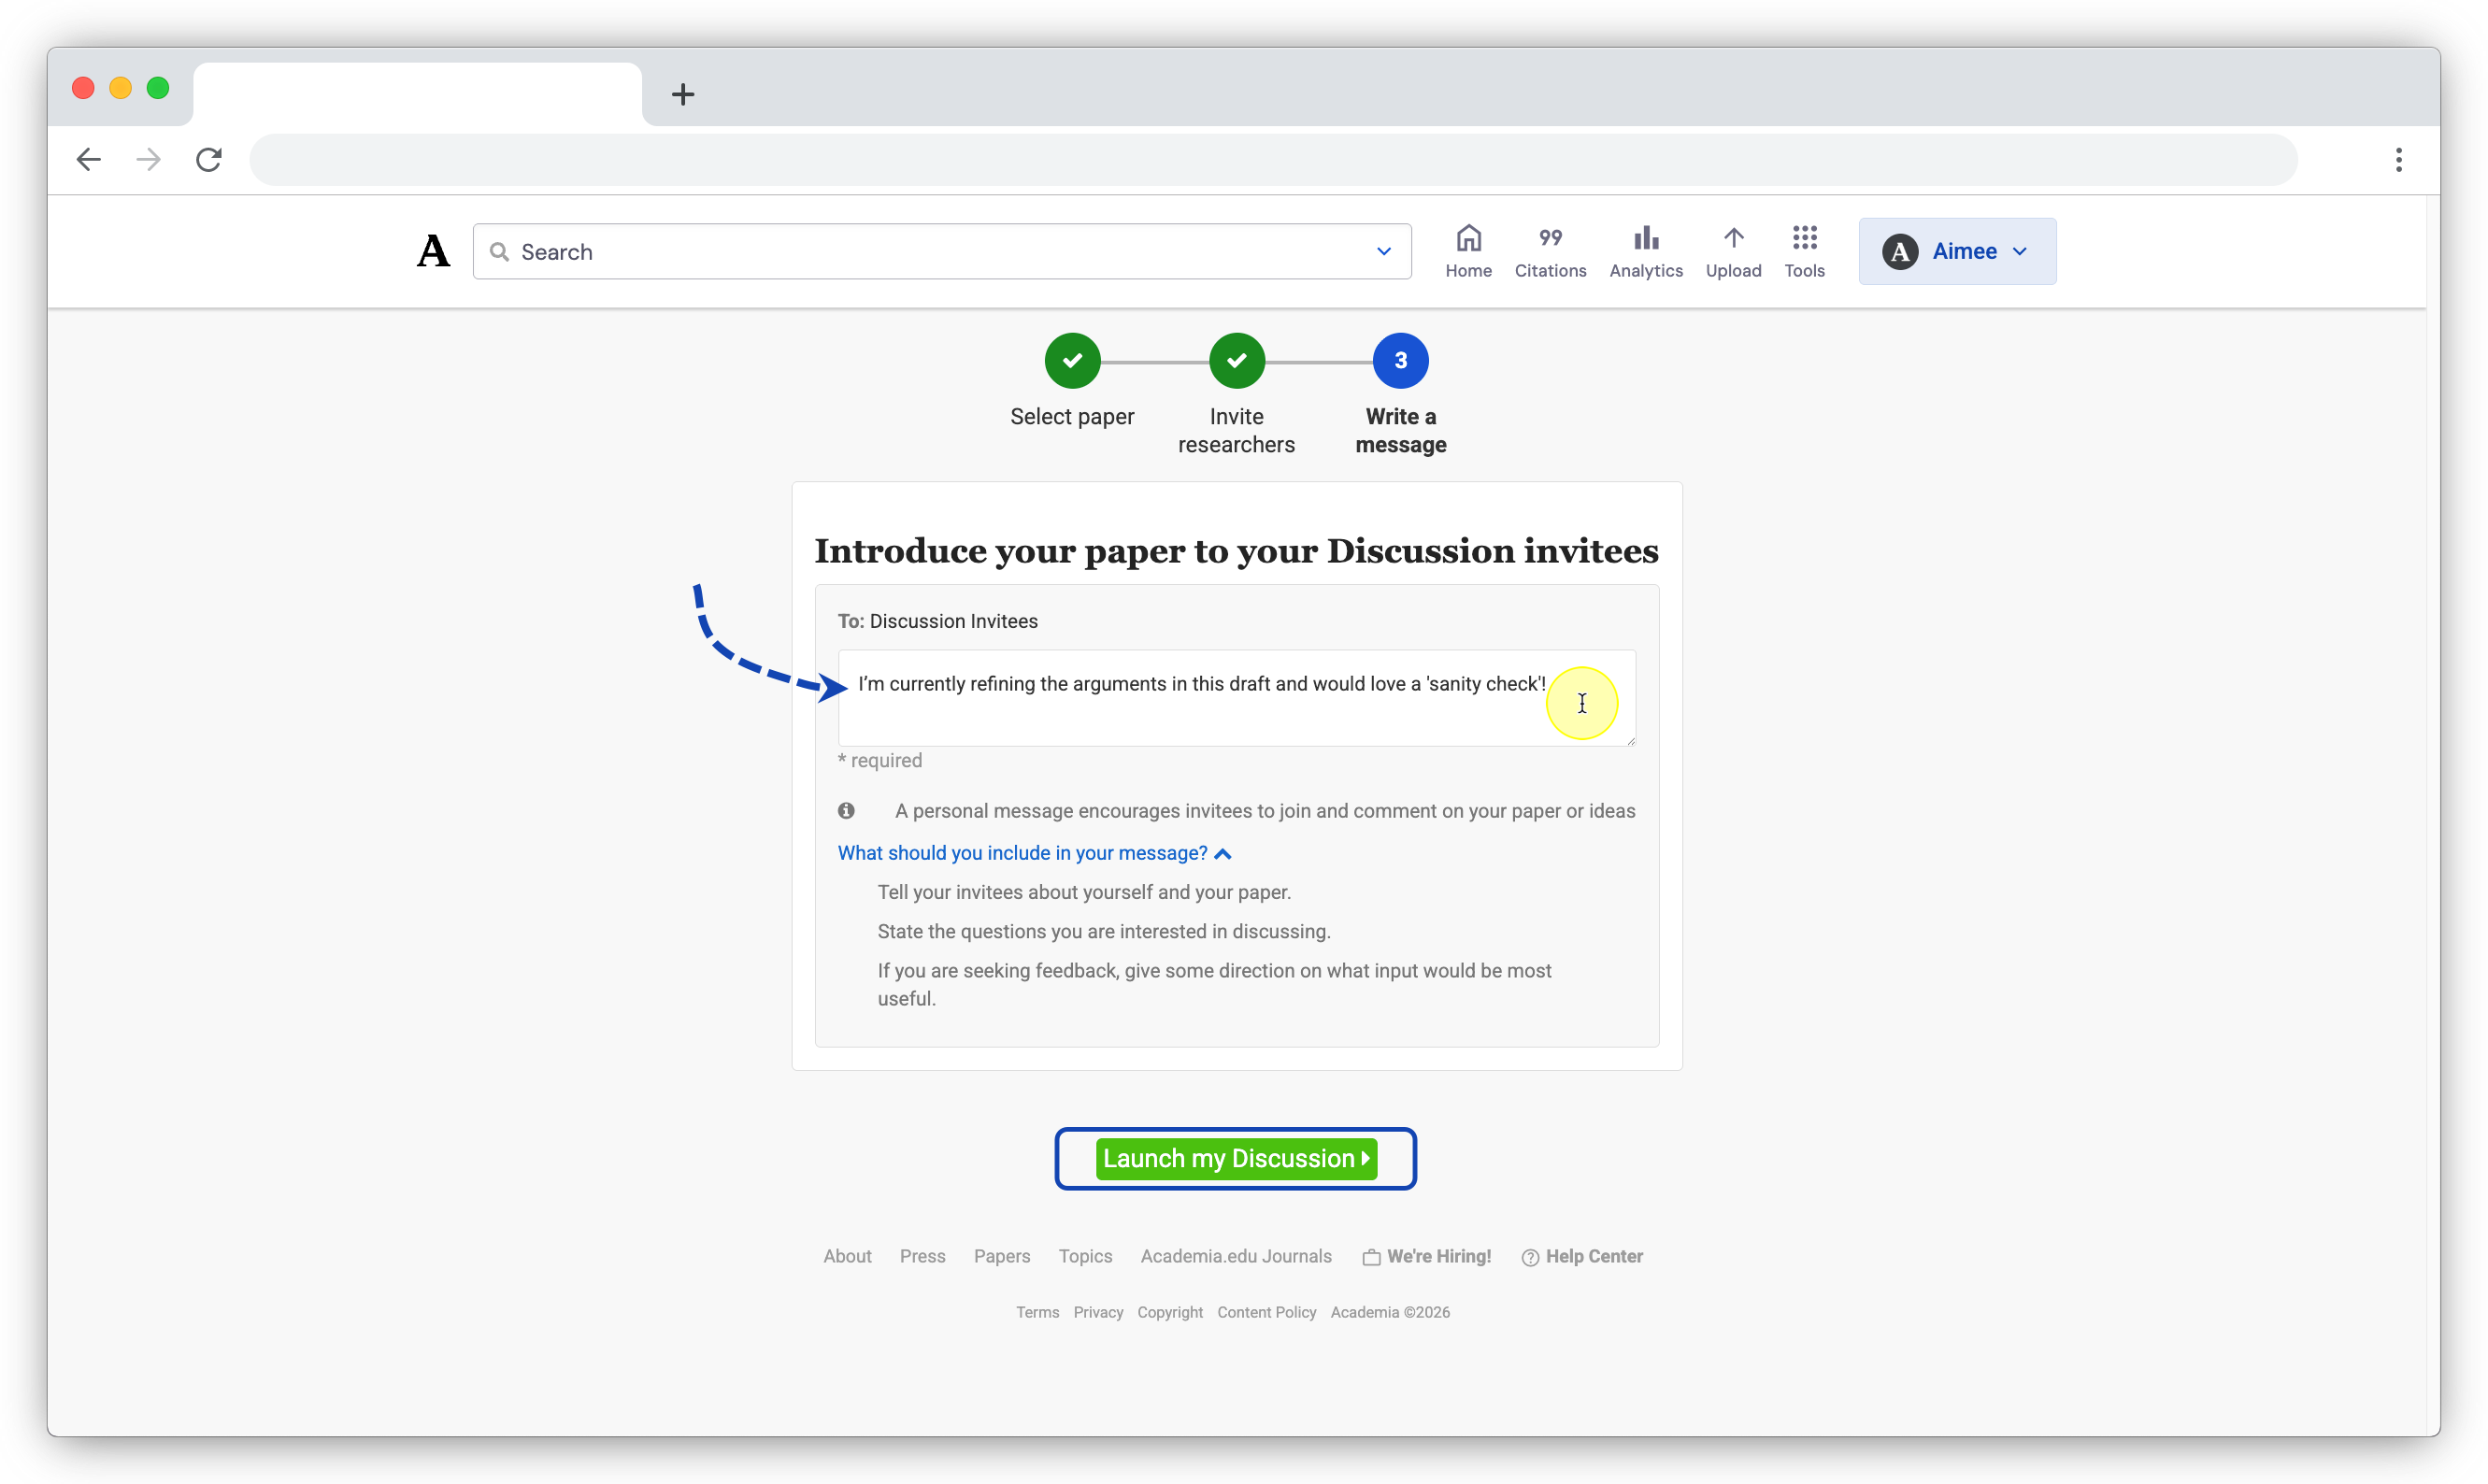Click step 3 Write a message circle
2488x1484 pixels.
click(x=1400, y=361)
